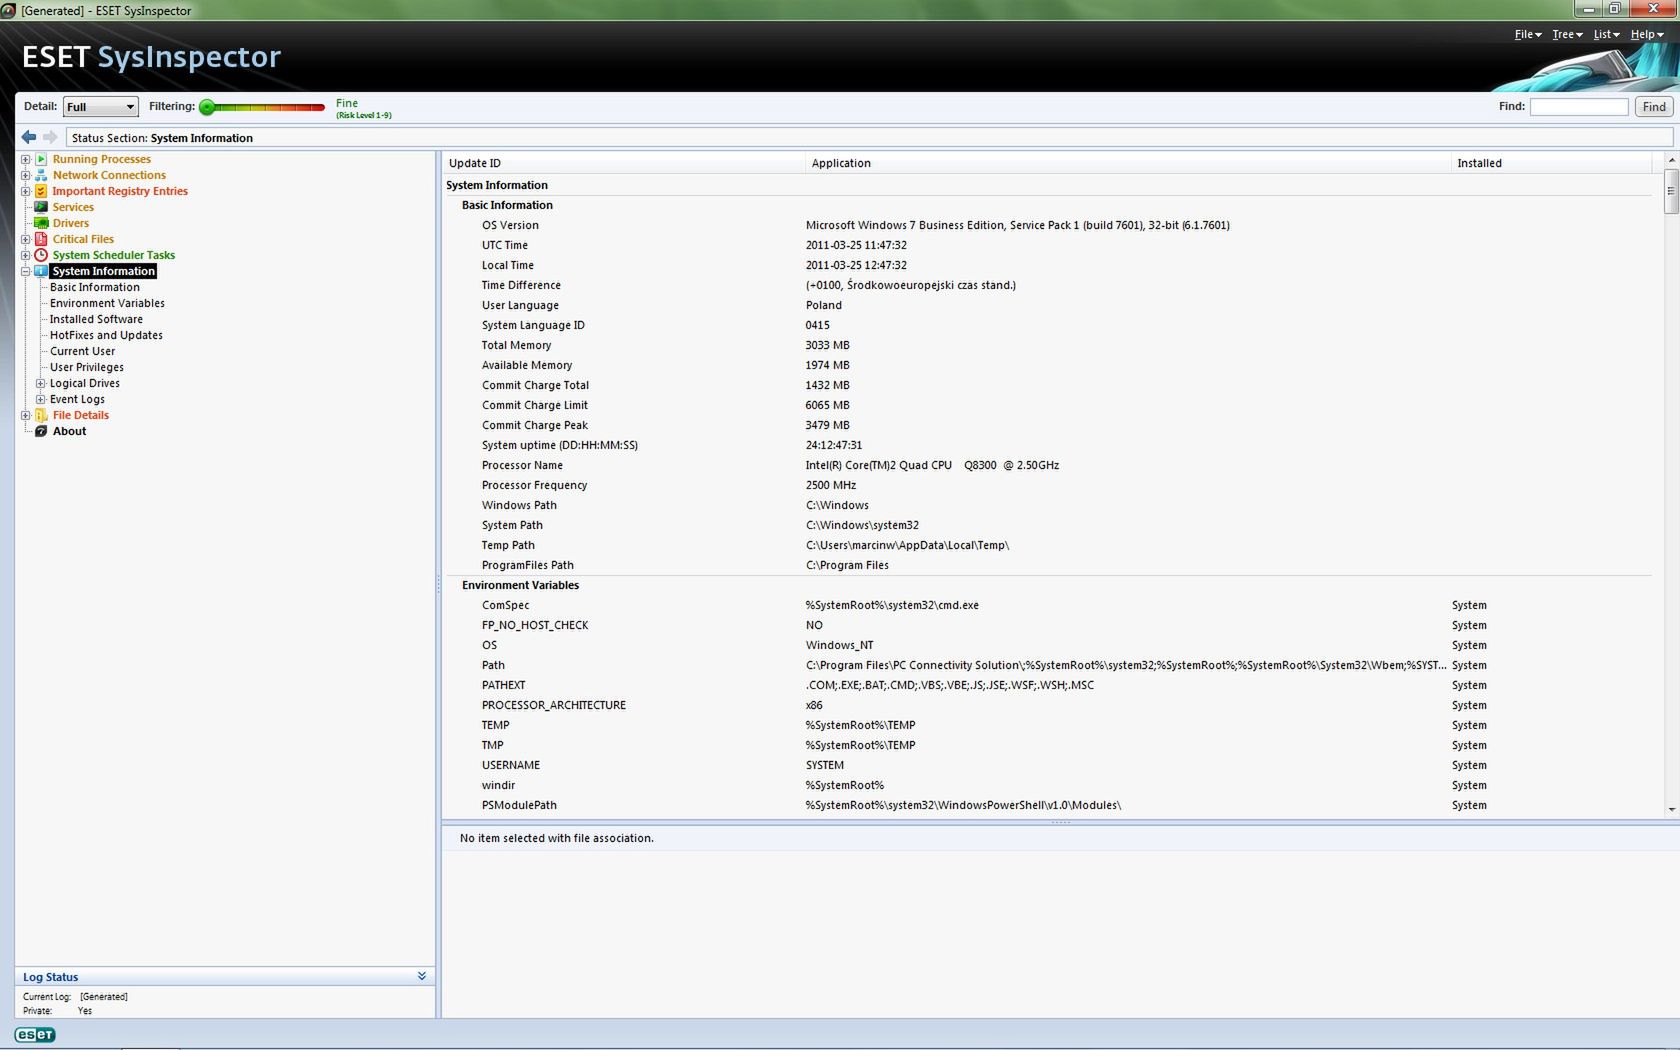Expand the Critical Files node

(25, 239)
